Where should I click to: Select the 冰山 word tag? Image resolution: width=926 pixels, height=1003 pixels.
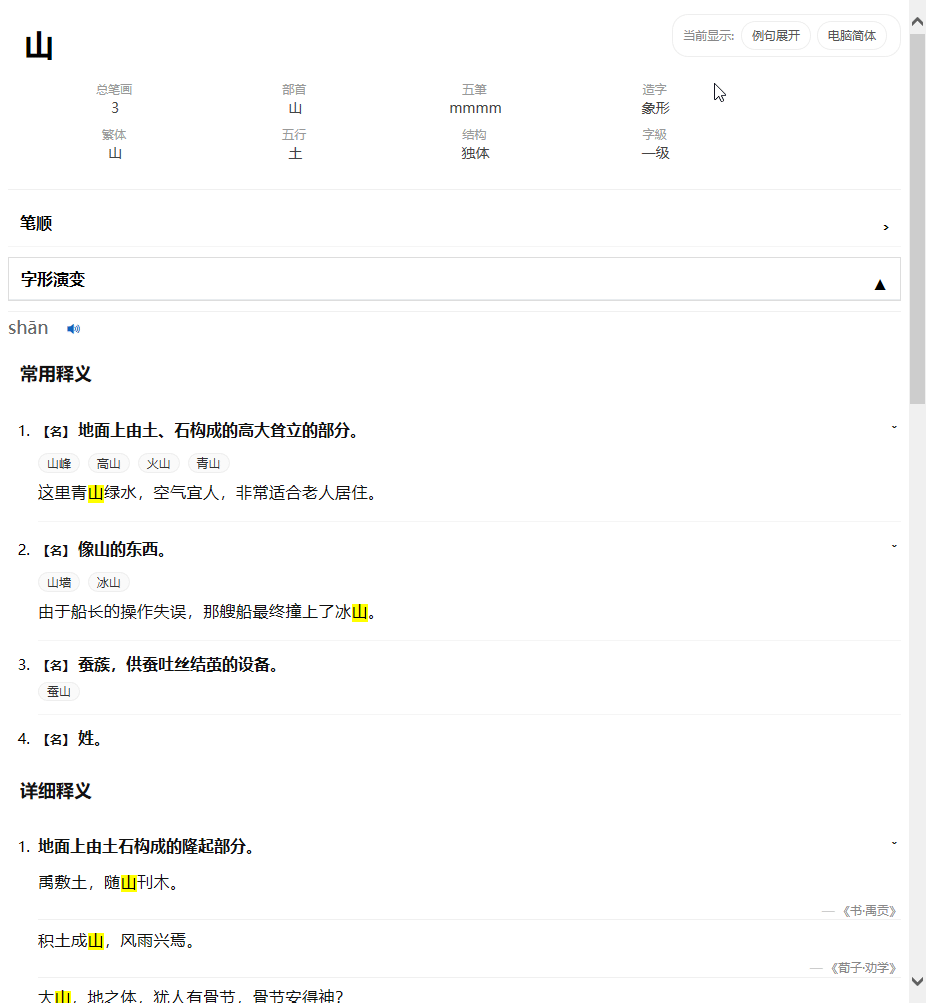(x=107, y=582)
